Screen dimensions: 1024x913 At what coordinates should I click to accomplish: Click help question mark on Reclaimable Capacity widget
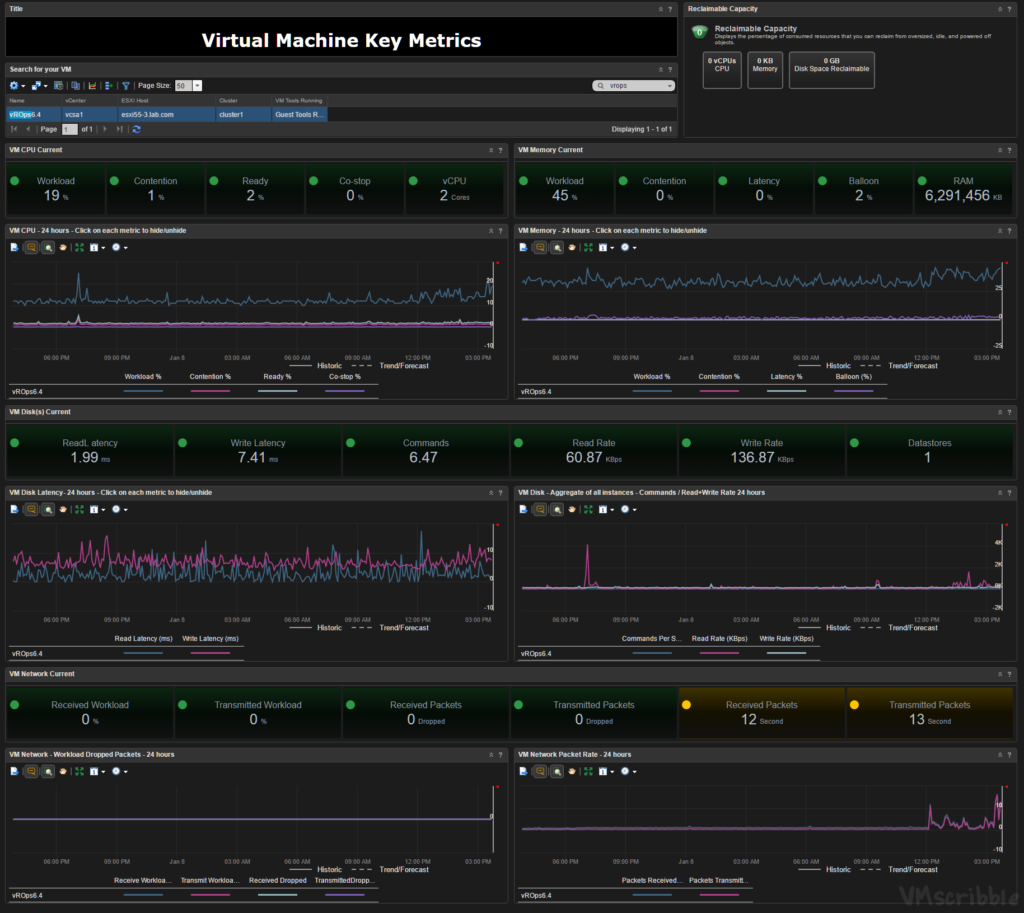pos(1010,8)
